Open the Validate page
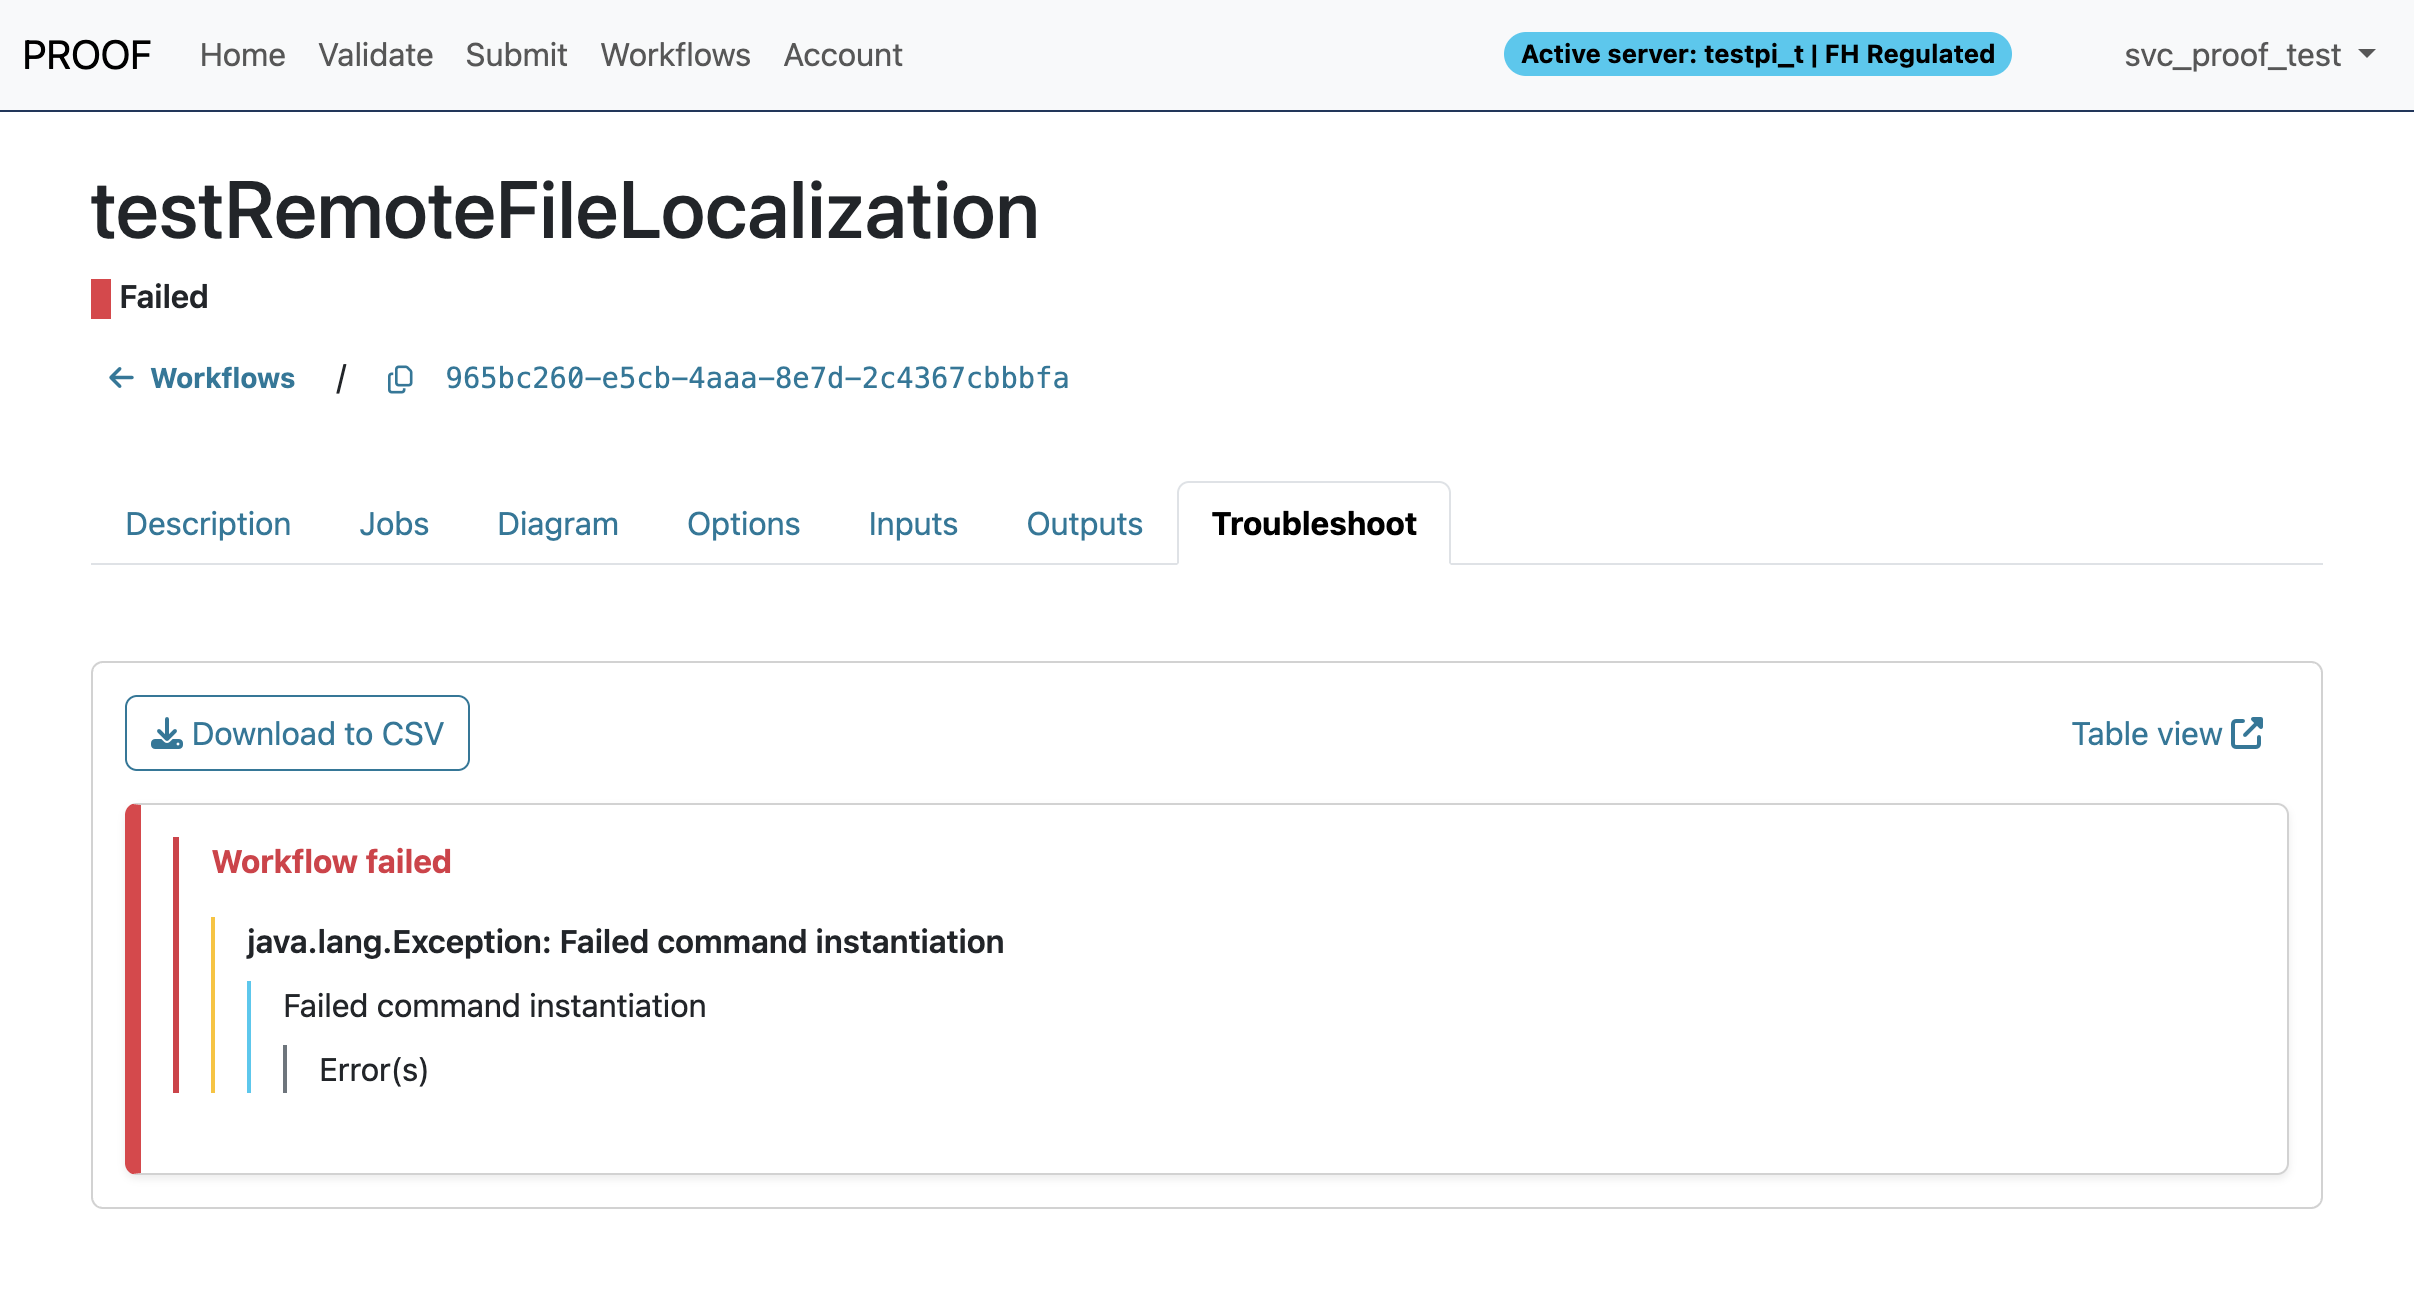Viewport: 2414px width, 1300px height. pyautogui.click(x=375, y=54)
